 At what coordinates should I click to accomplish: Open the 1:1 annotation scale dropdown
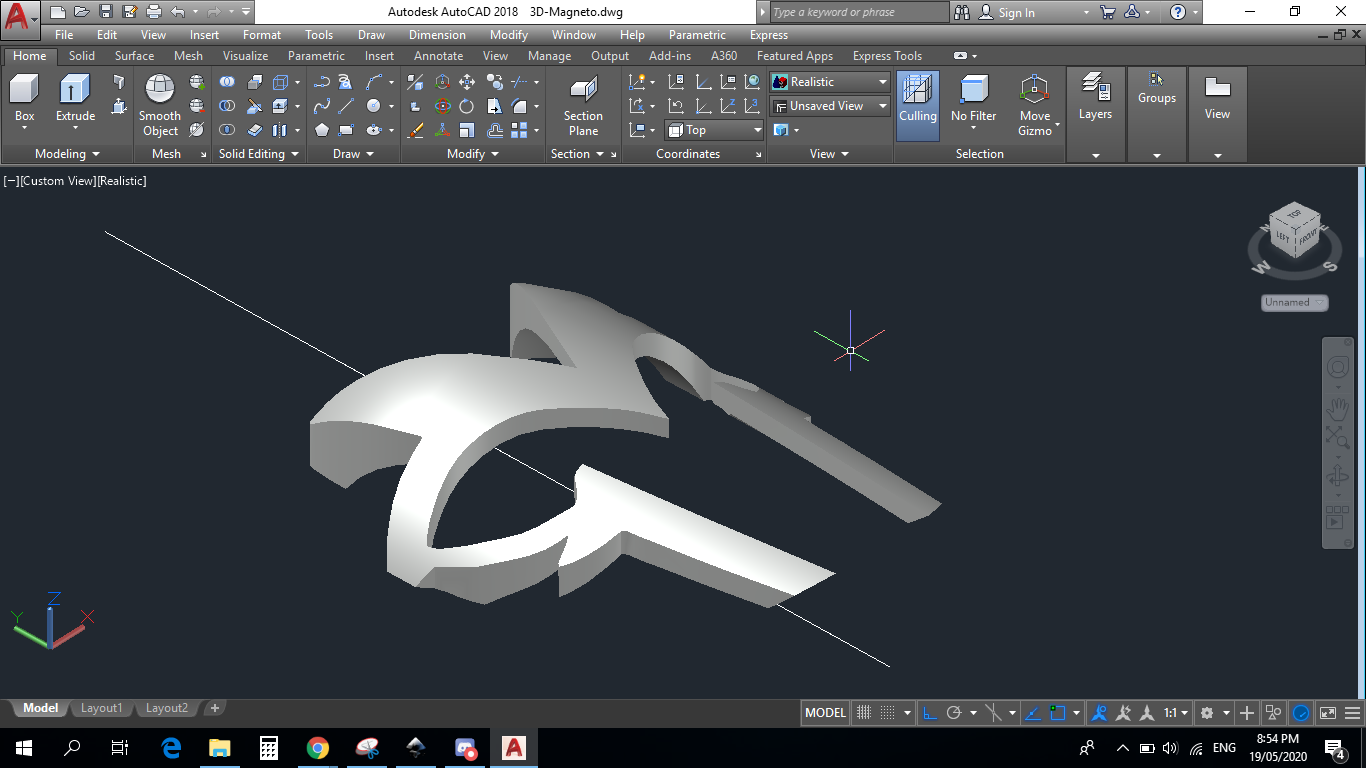coord(1176,713)
